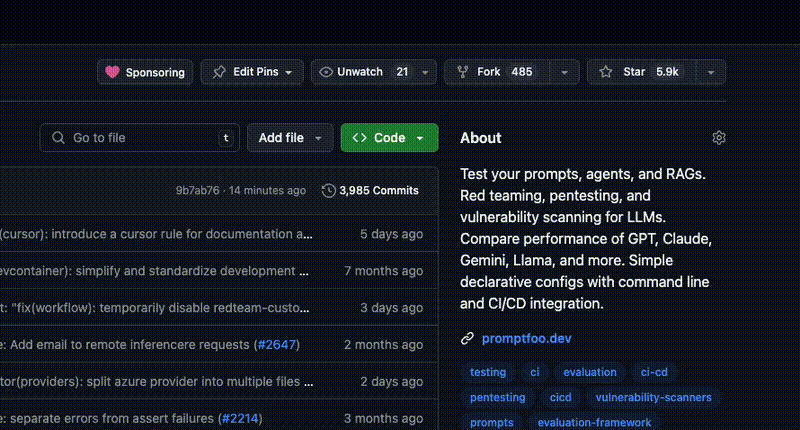Viewport: 800px width, 430px height.
Task: Click the pin icon in Edit Pins
Action: point(219,72)
